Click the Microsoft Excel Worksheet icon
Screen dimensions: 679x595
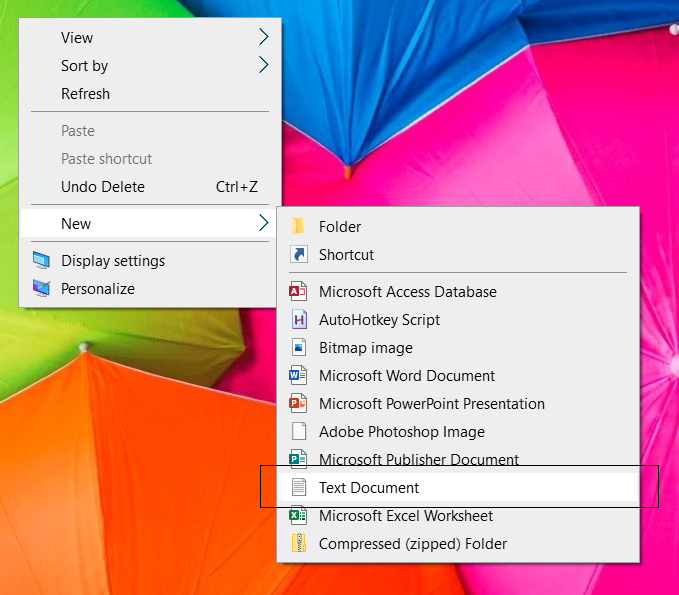[298, 515]
